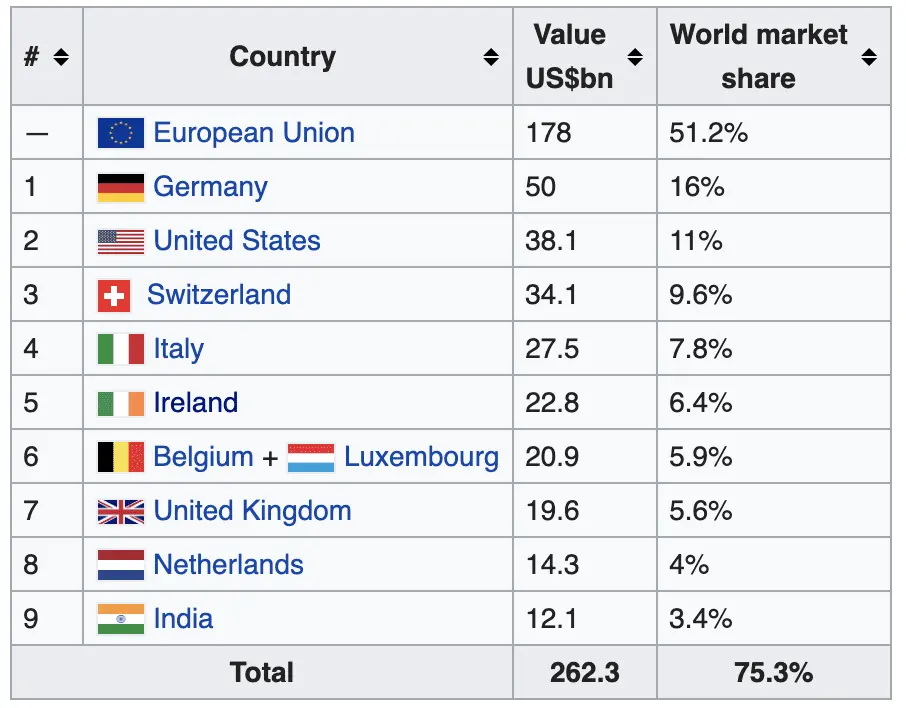The width and height of the screenshot is (906, 708).
Task: Click the Italy flag icon
Action: [x=121, y=349]
